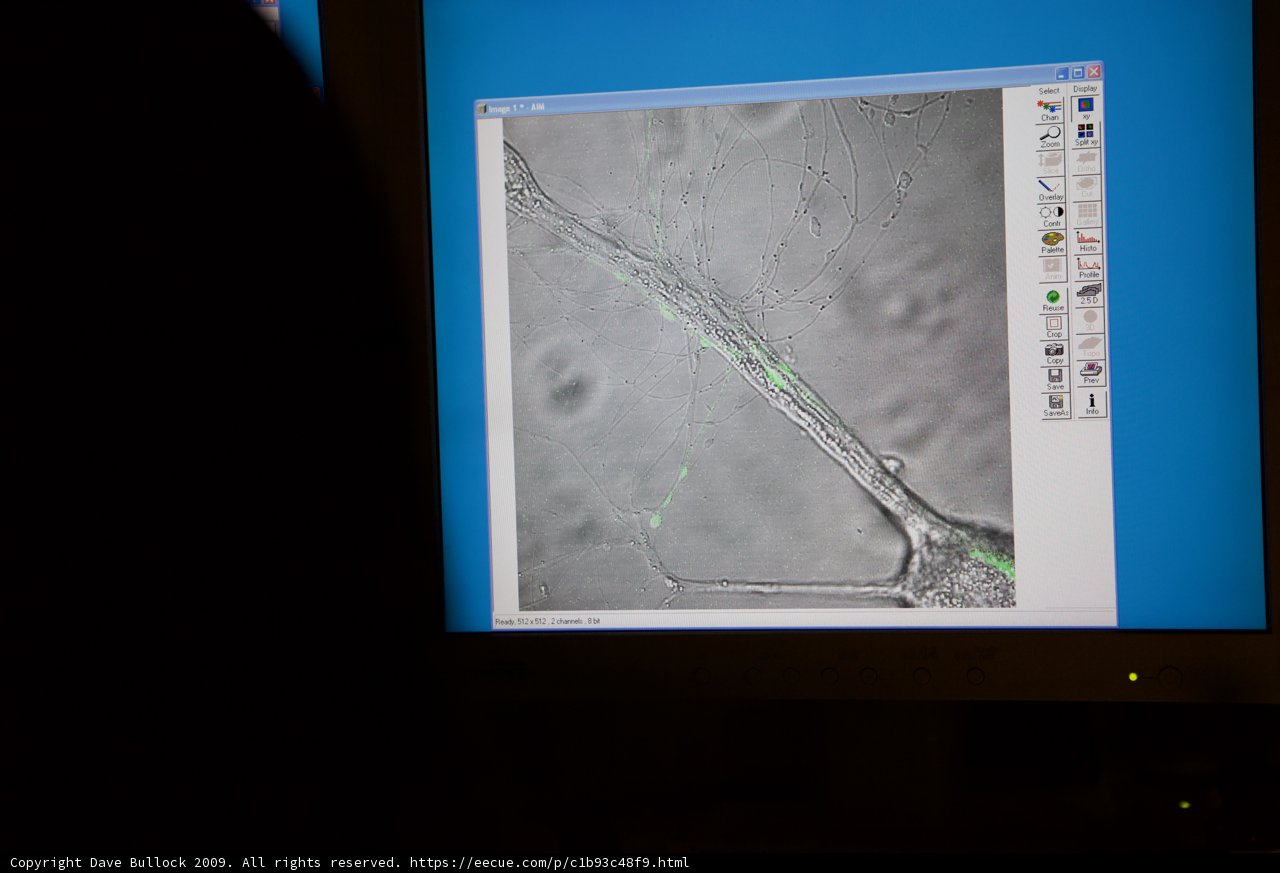This screenshot has height=873, width=1280.
Task: Select the Crop tool
Action: [x=1054, y=326]
